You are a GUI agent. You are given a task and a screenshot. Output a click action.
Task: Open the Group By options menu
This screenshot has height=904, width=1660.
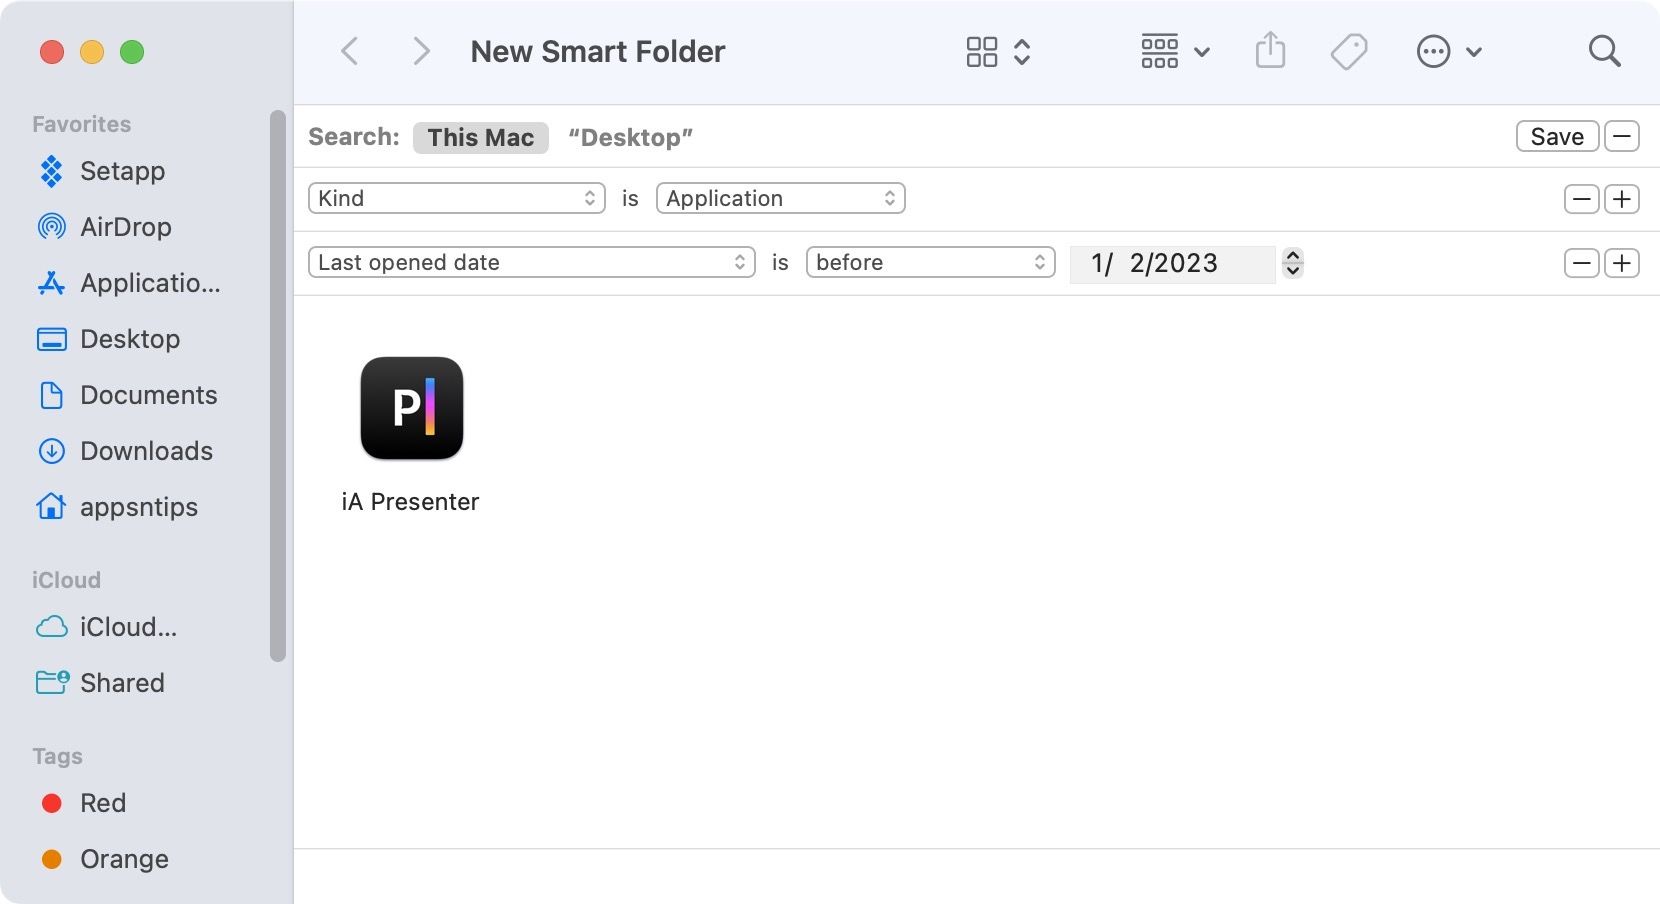tap(1175, 51)
